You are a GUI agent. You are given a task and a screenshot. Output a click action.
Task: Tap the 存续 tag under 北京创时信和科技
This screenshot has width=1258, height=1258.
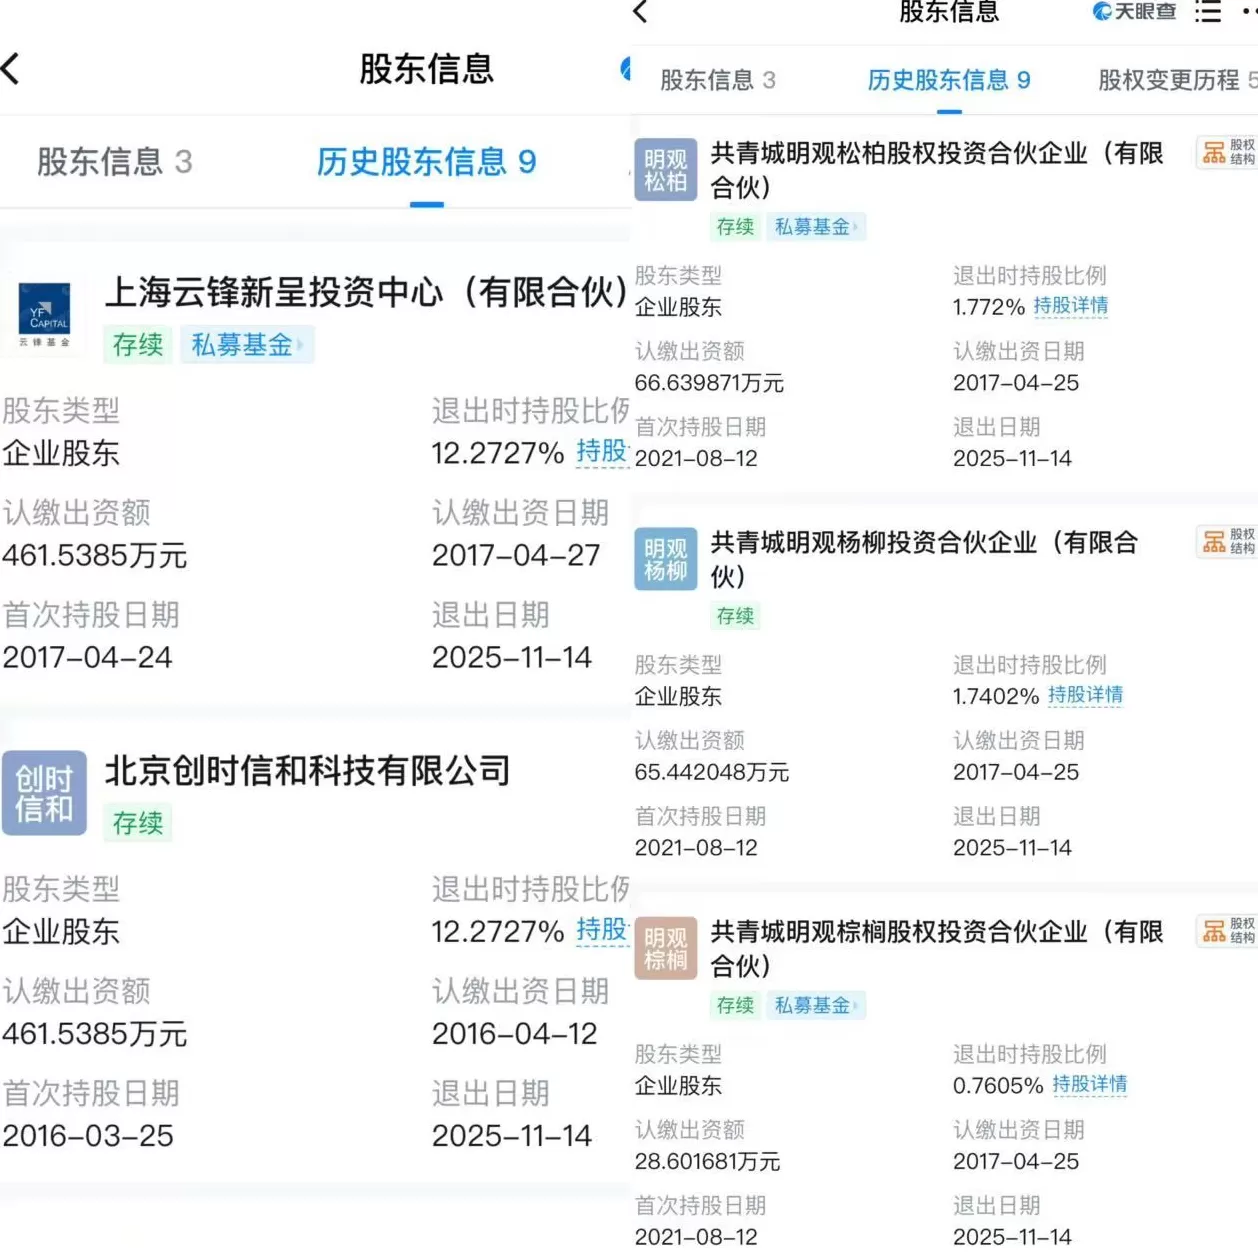(x=137, y=823)
